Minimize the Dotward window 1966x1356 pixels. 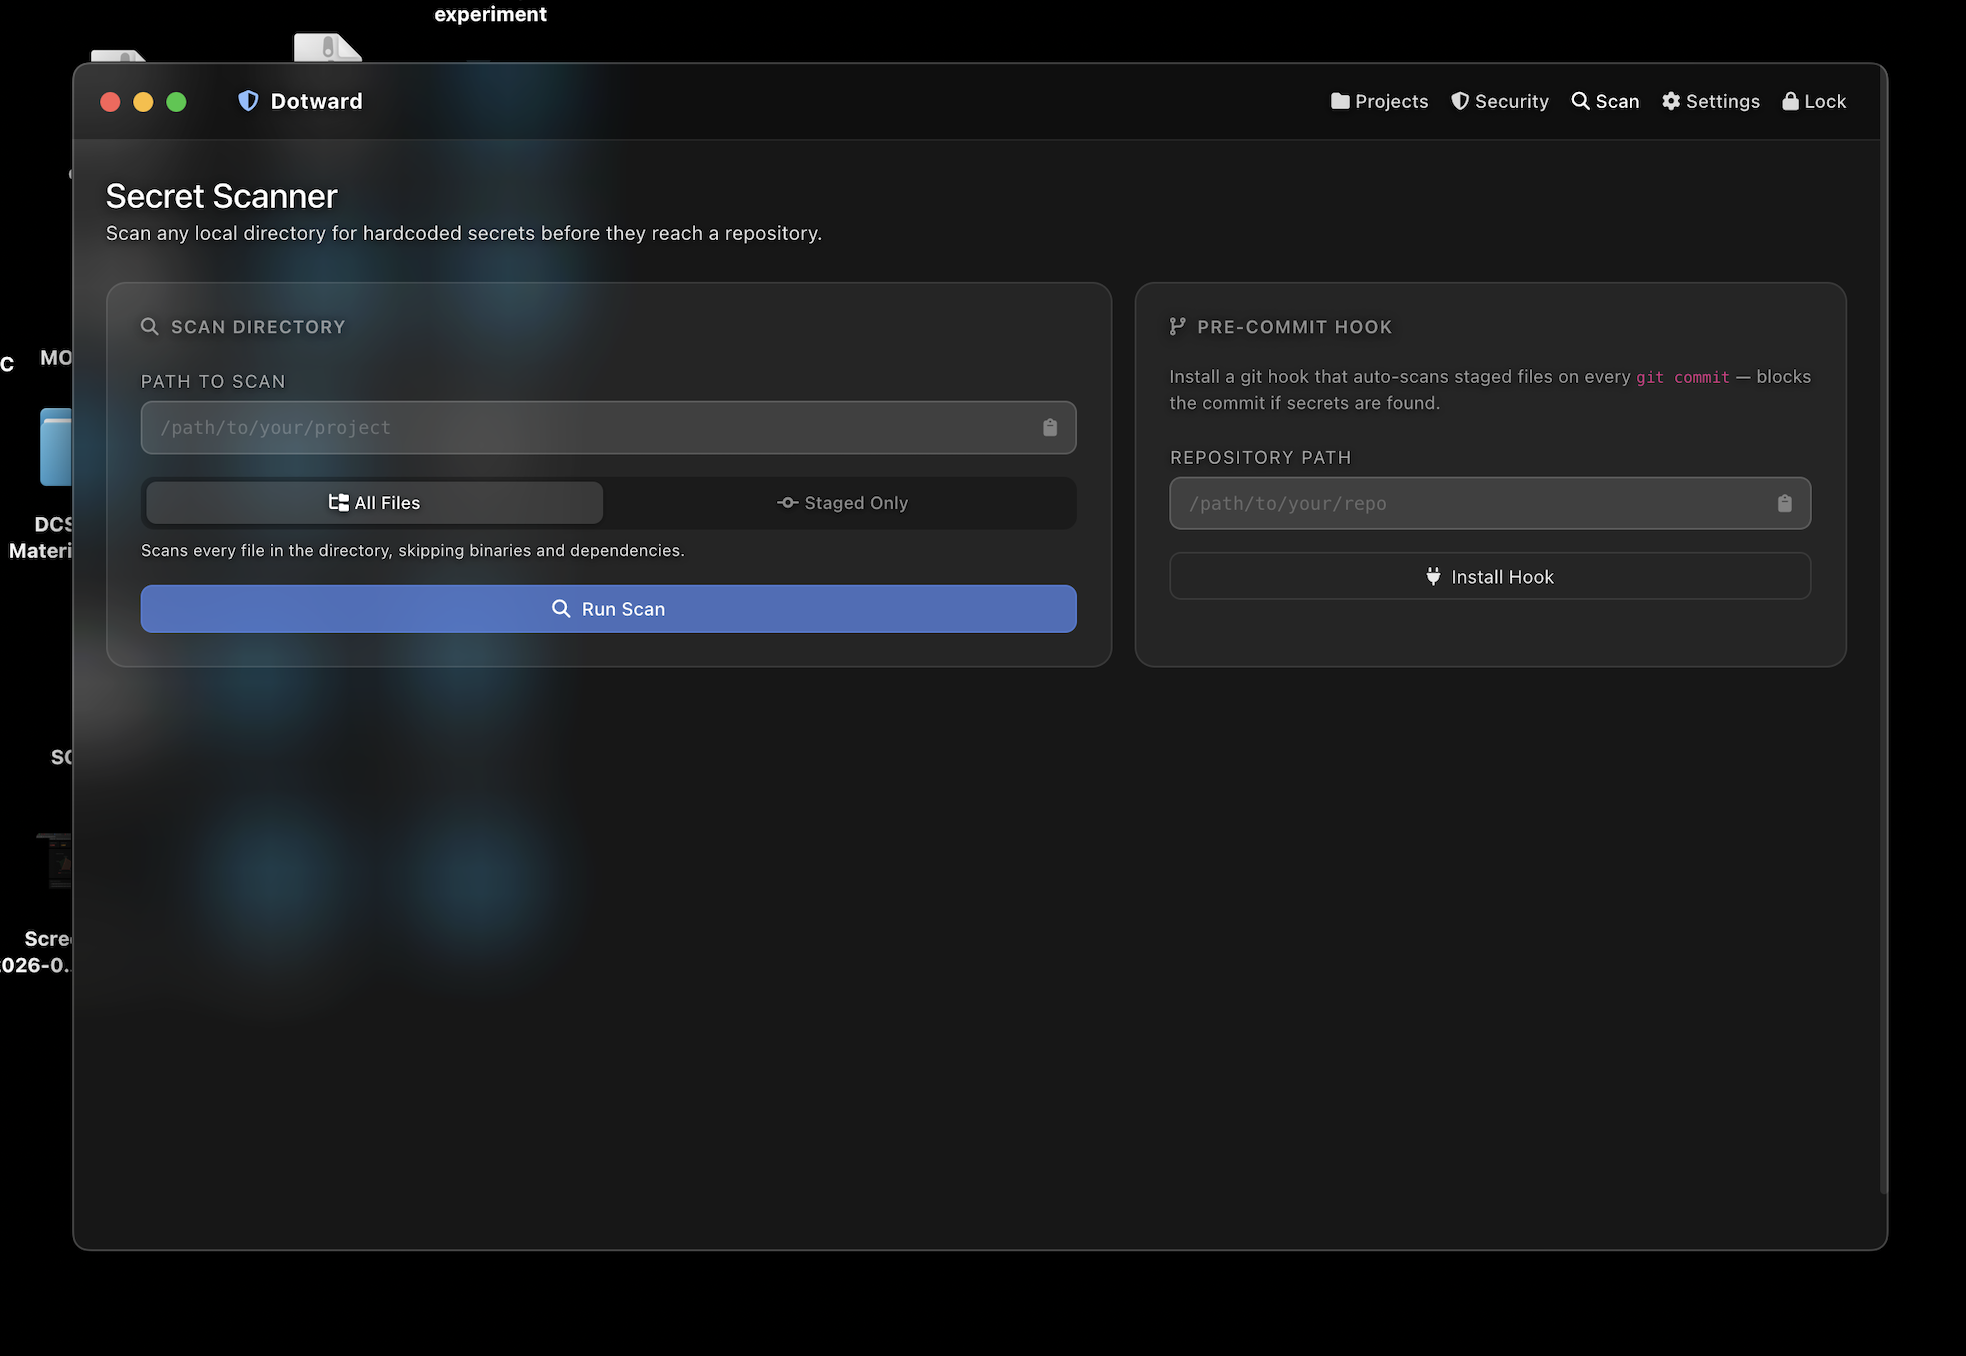coord(143,102)
